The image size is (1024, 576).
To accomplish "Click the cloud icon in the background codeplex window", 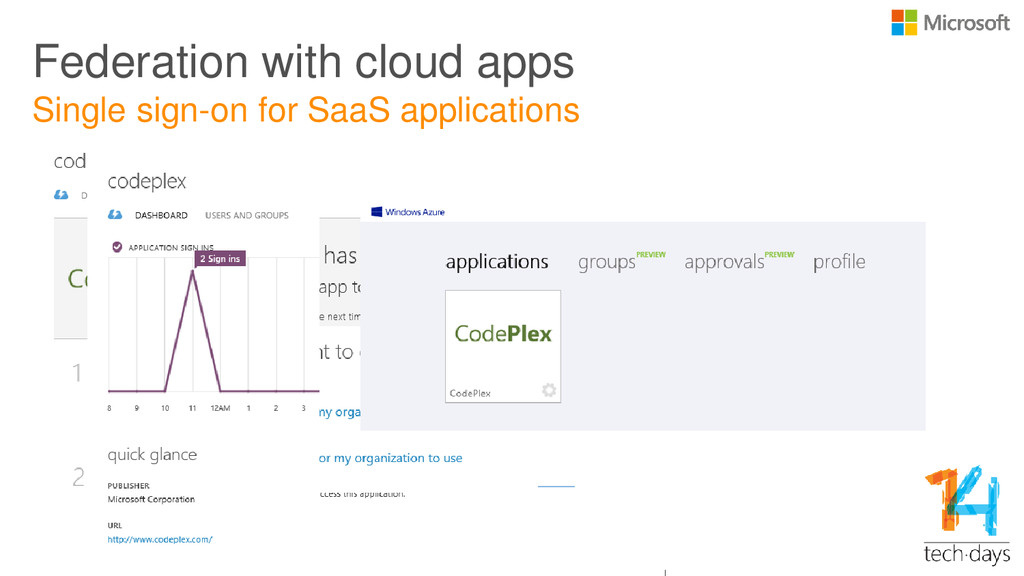I will [x=61, y=194].
